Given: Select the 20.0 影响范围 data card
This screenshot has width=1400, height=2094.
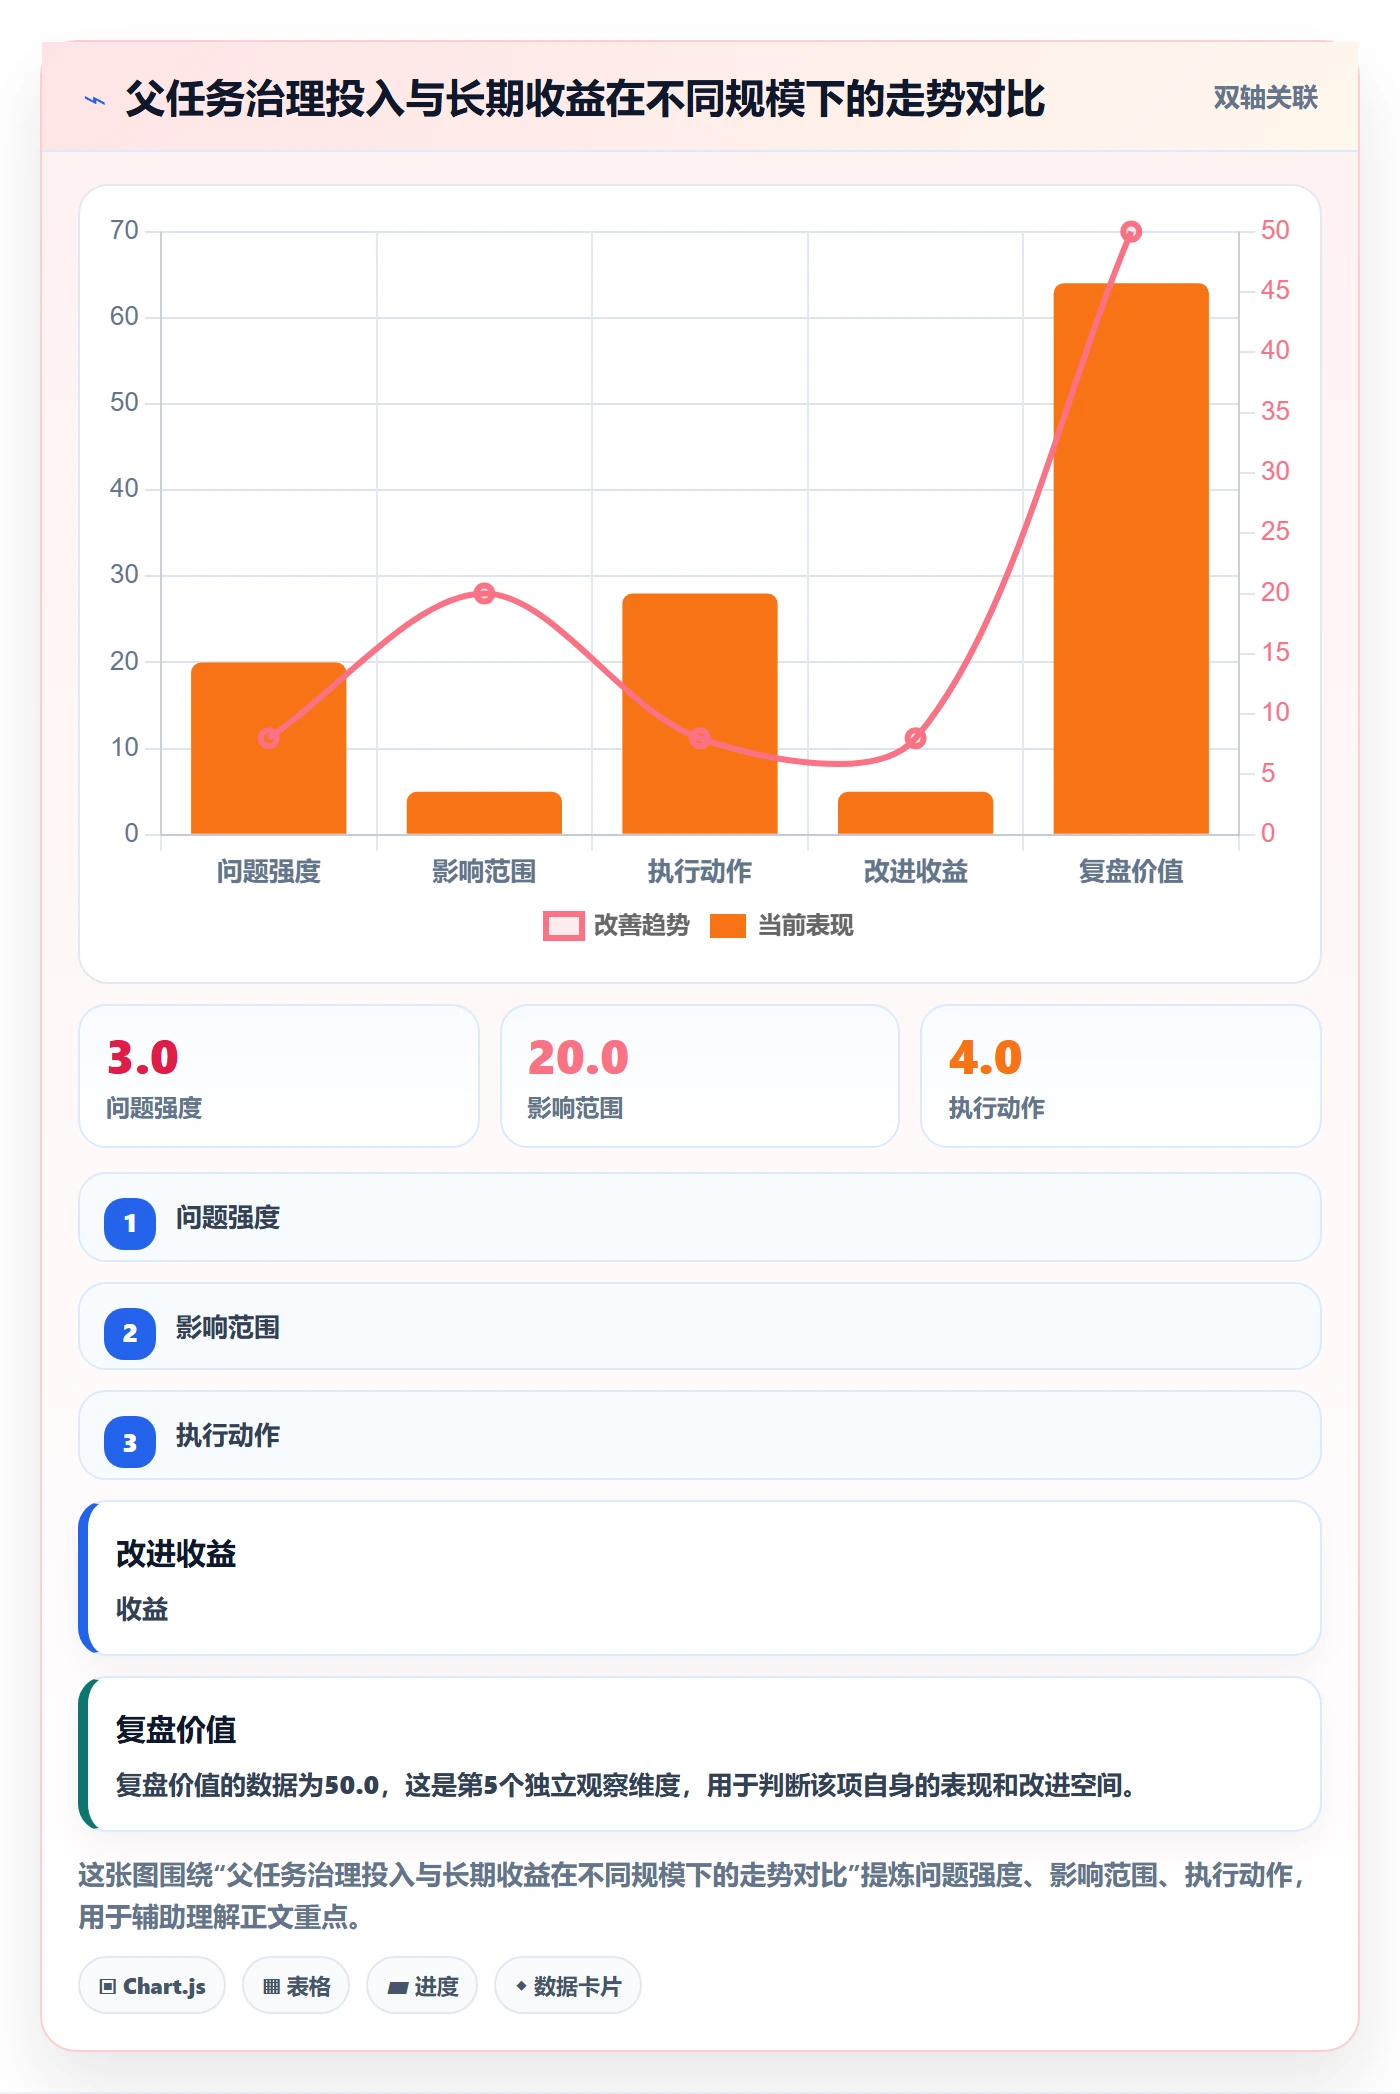Looking at the screenshot, I should pyautogui.click(x=700, y=1076).
